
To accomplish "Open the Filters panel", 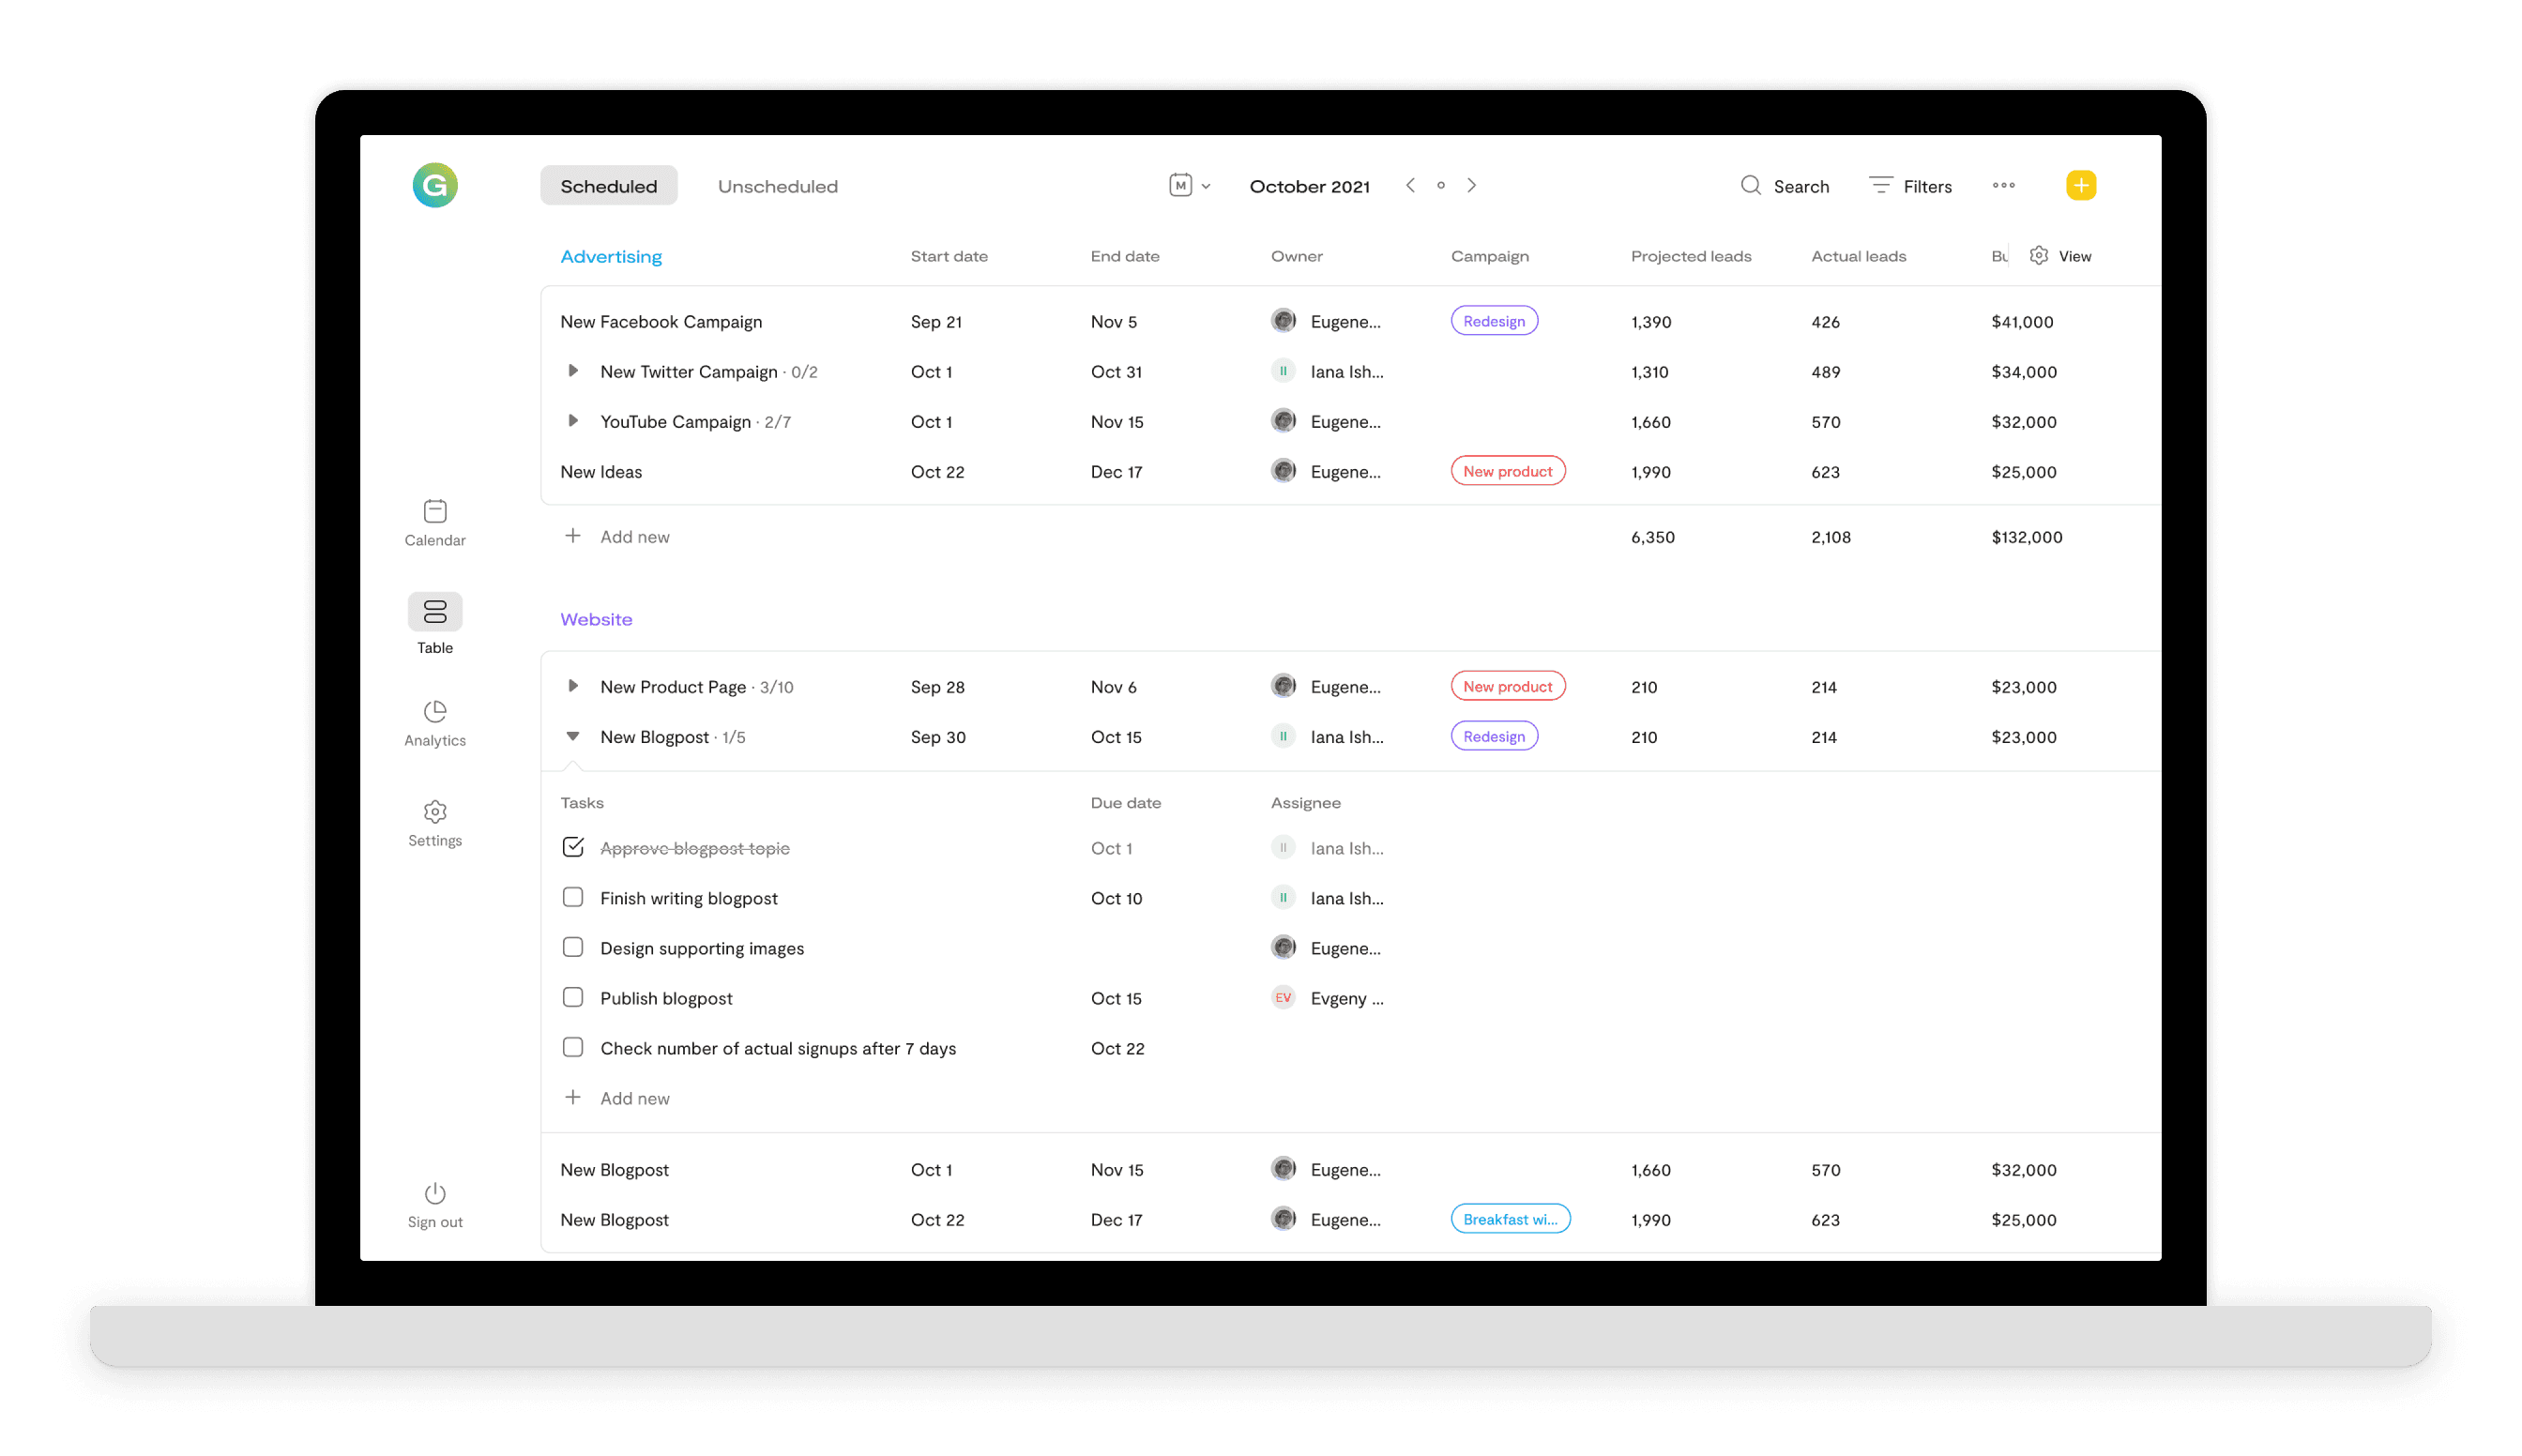I will (x=1910, y=186).
